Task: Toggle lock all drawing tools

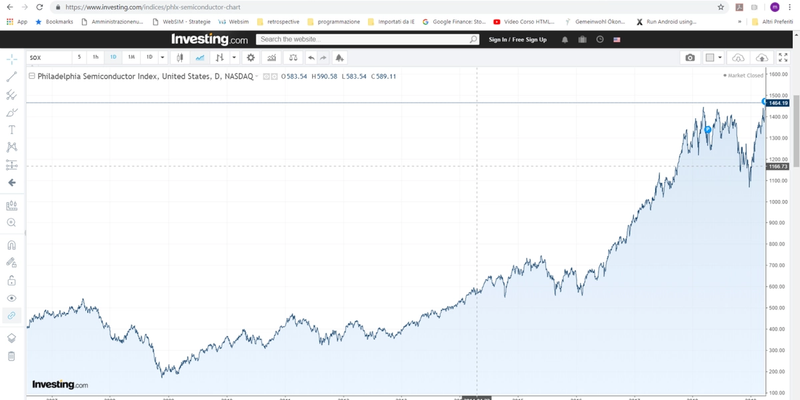Action: 12,281
